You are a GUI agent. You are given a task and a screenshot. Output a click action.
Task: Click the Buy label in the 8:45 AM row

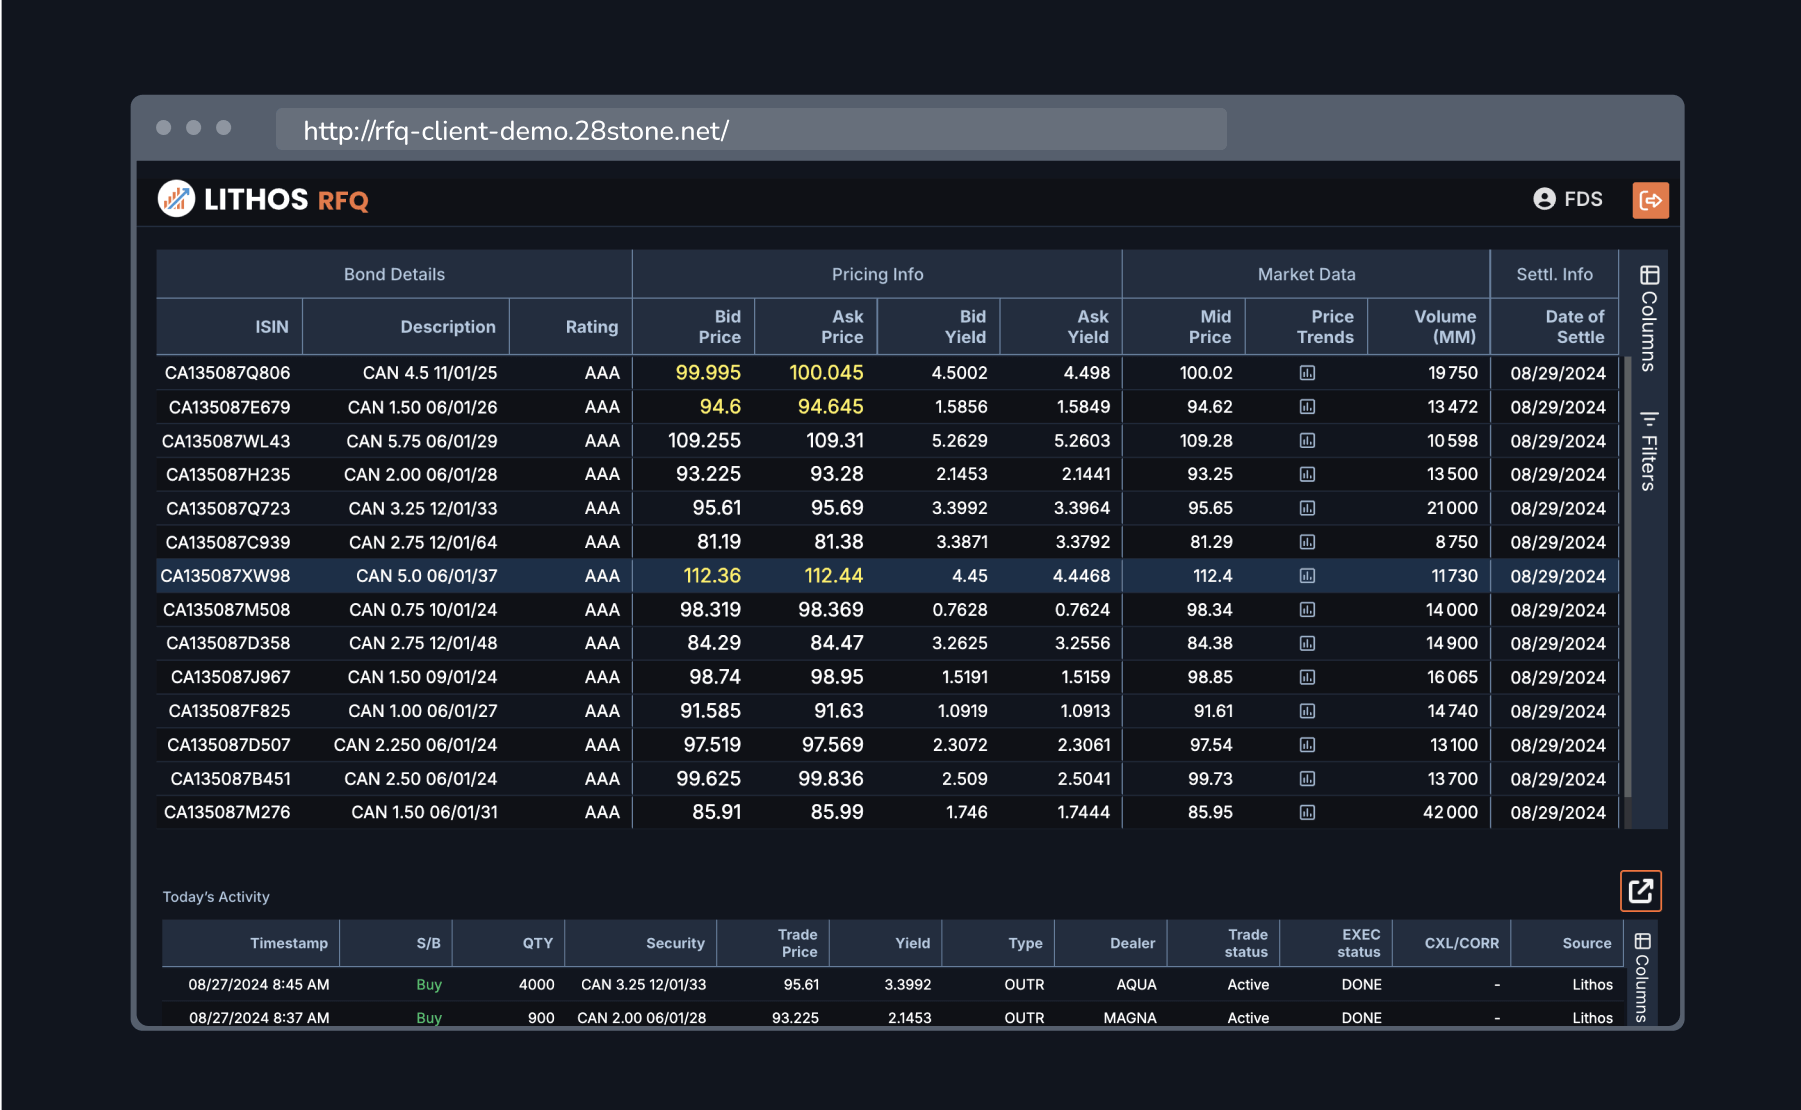point(428,984)
